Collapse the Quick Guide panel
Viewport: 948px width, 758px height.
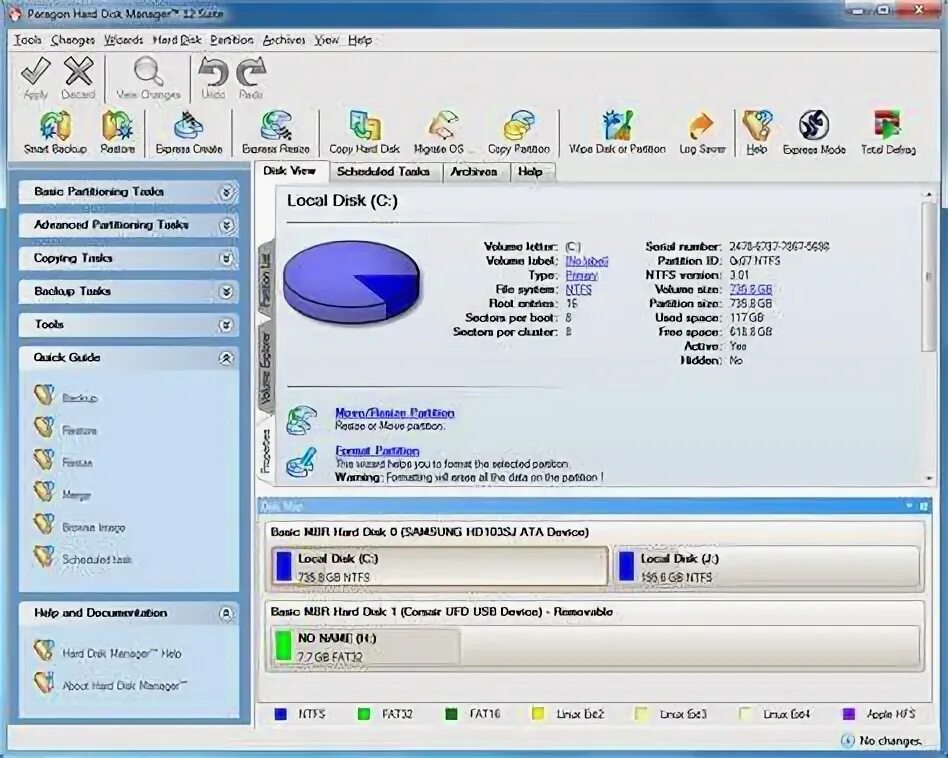click(x=226, y=358)
